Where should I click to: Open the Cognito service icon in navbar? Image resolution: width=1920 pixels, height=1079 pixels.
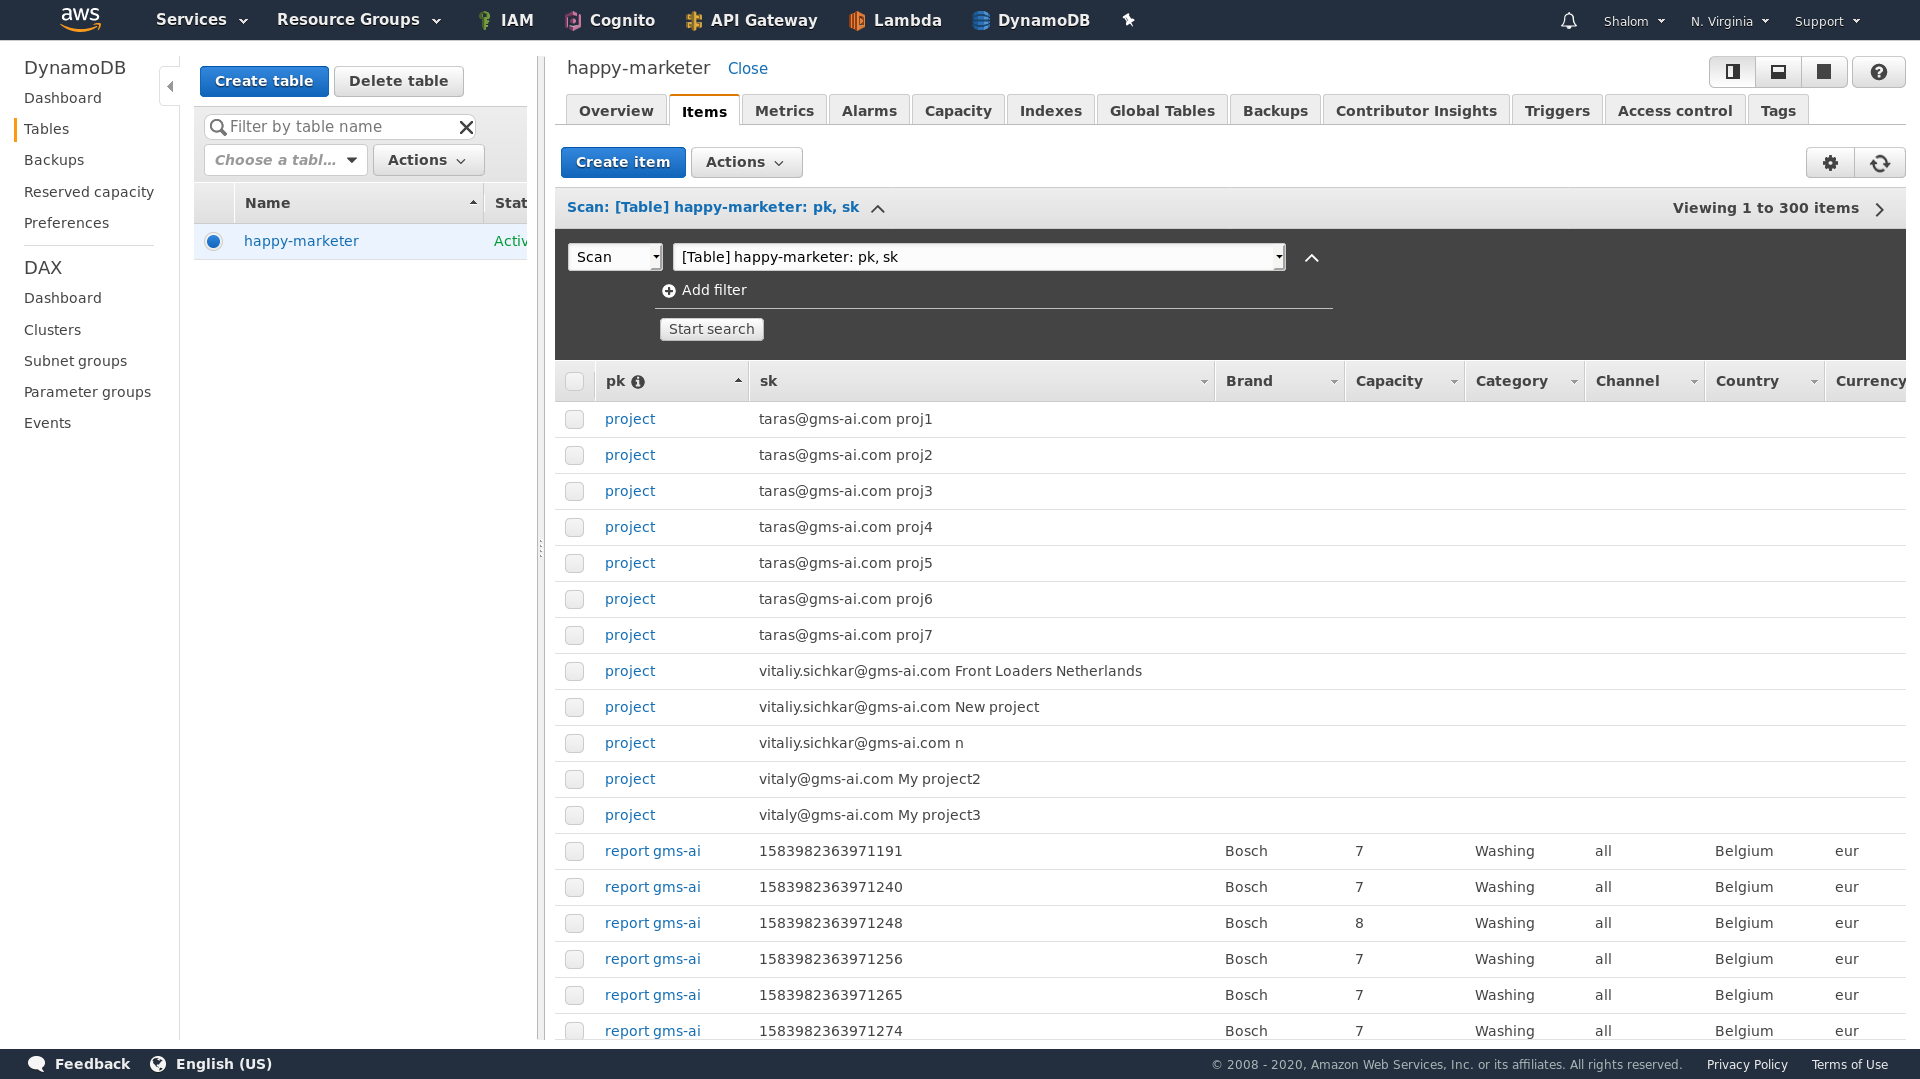[573, 20]
